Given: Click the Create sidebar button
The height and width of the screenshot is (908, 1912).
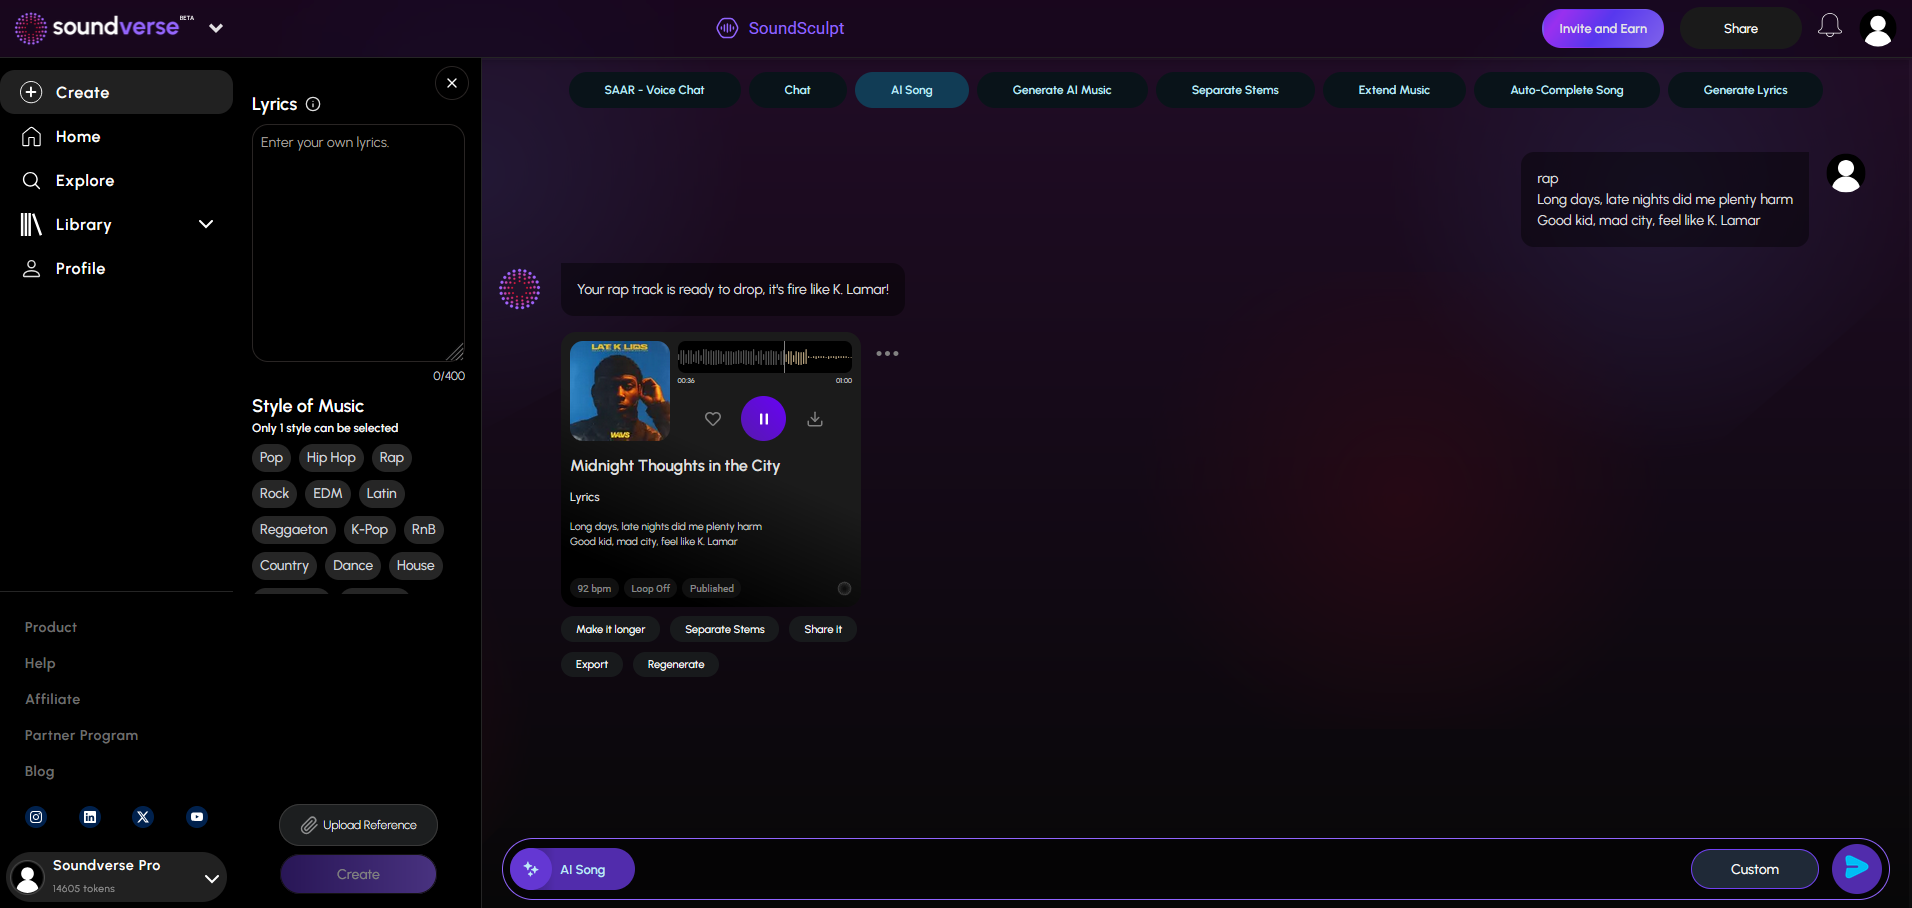Looking at the screenshot, I should (116, 92).
